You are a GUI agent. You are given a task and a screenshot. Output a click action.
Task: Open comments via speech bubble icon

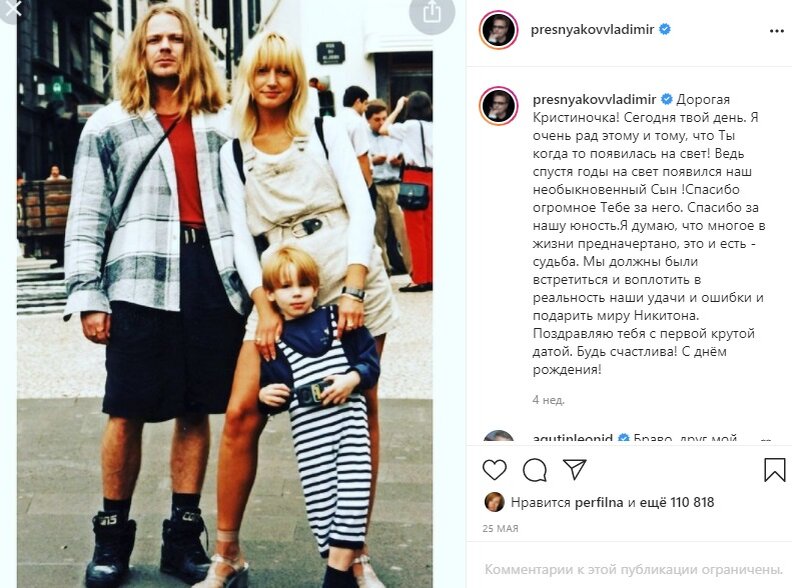(534, 470)
